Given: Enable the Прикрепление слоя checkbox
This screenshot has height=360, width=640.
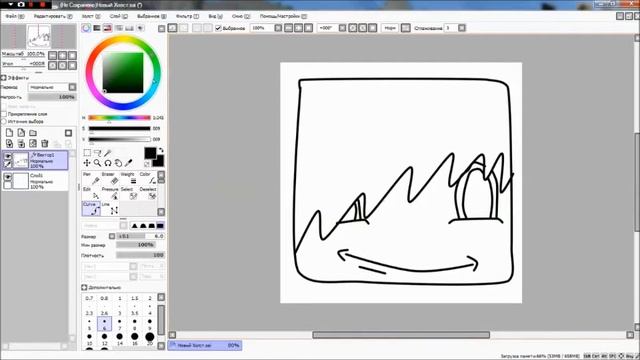Looking at the screenshot, I should 4,114.
